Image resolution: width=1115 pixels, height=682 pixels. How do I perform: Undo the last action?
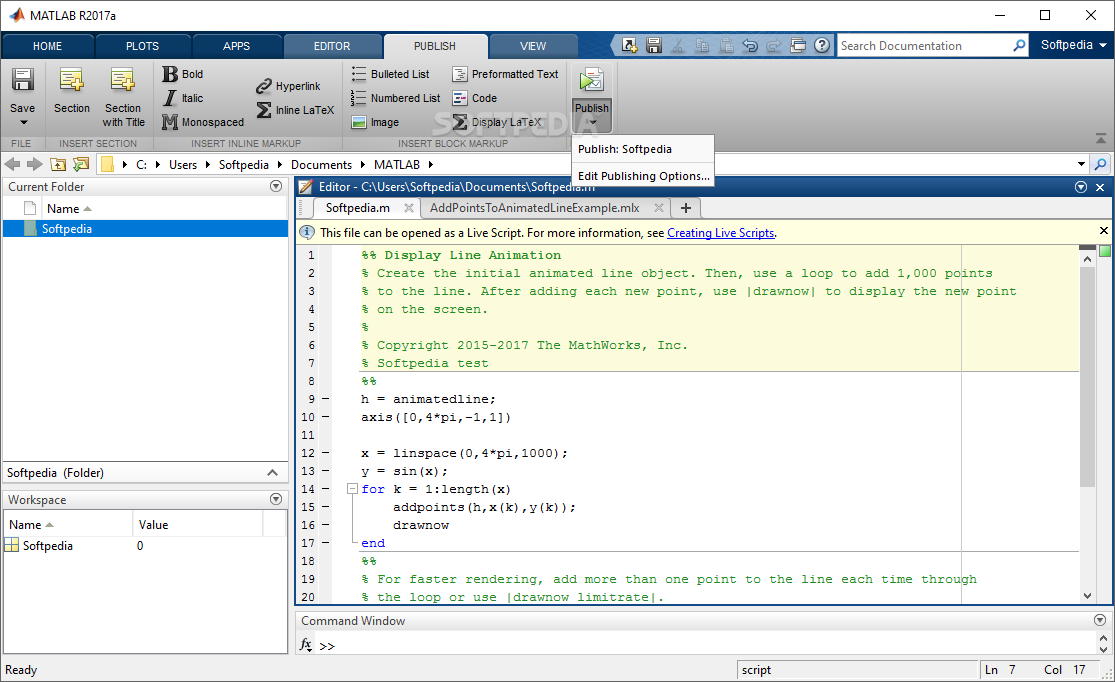(x=750, y=46)
